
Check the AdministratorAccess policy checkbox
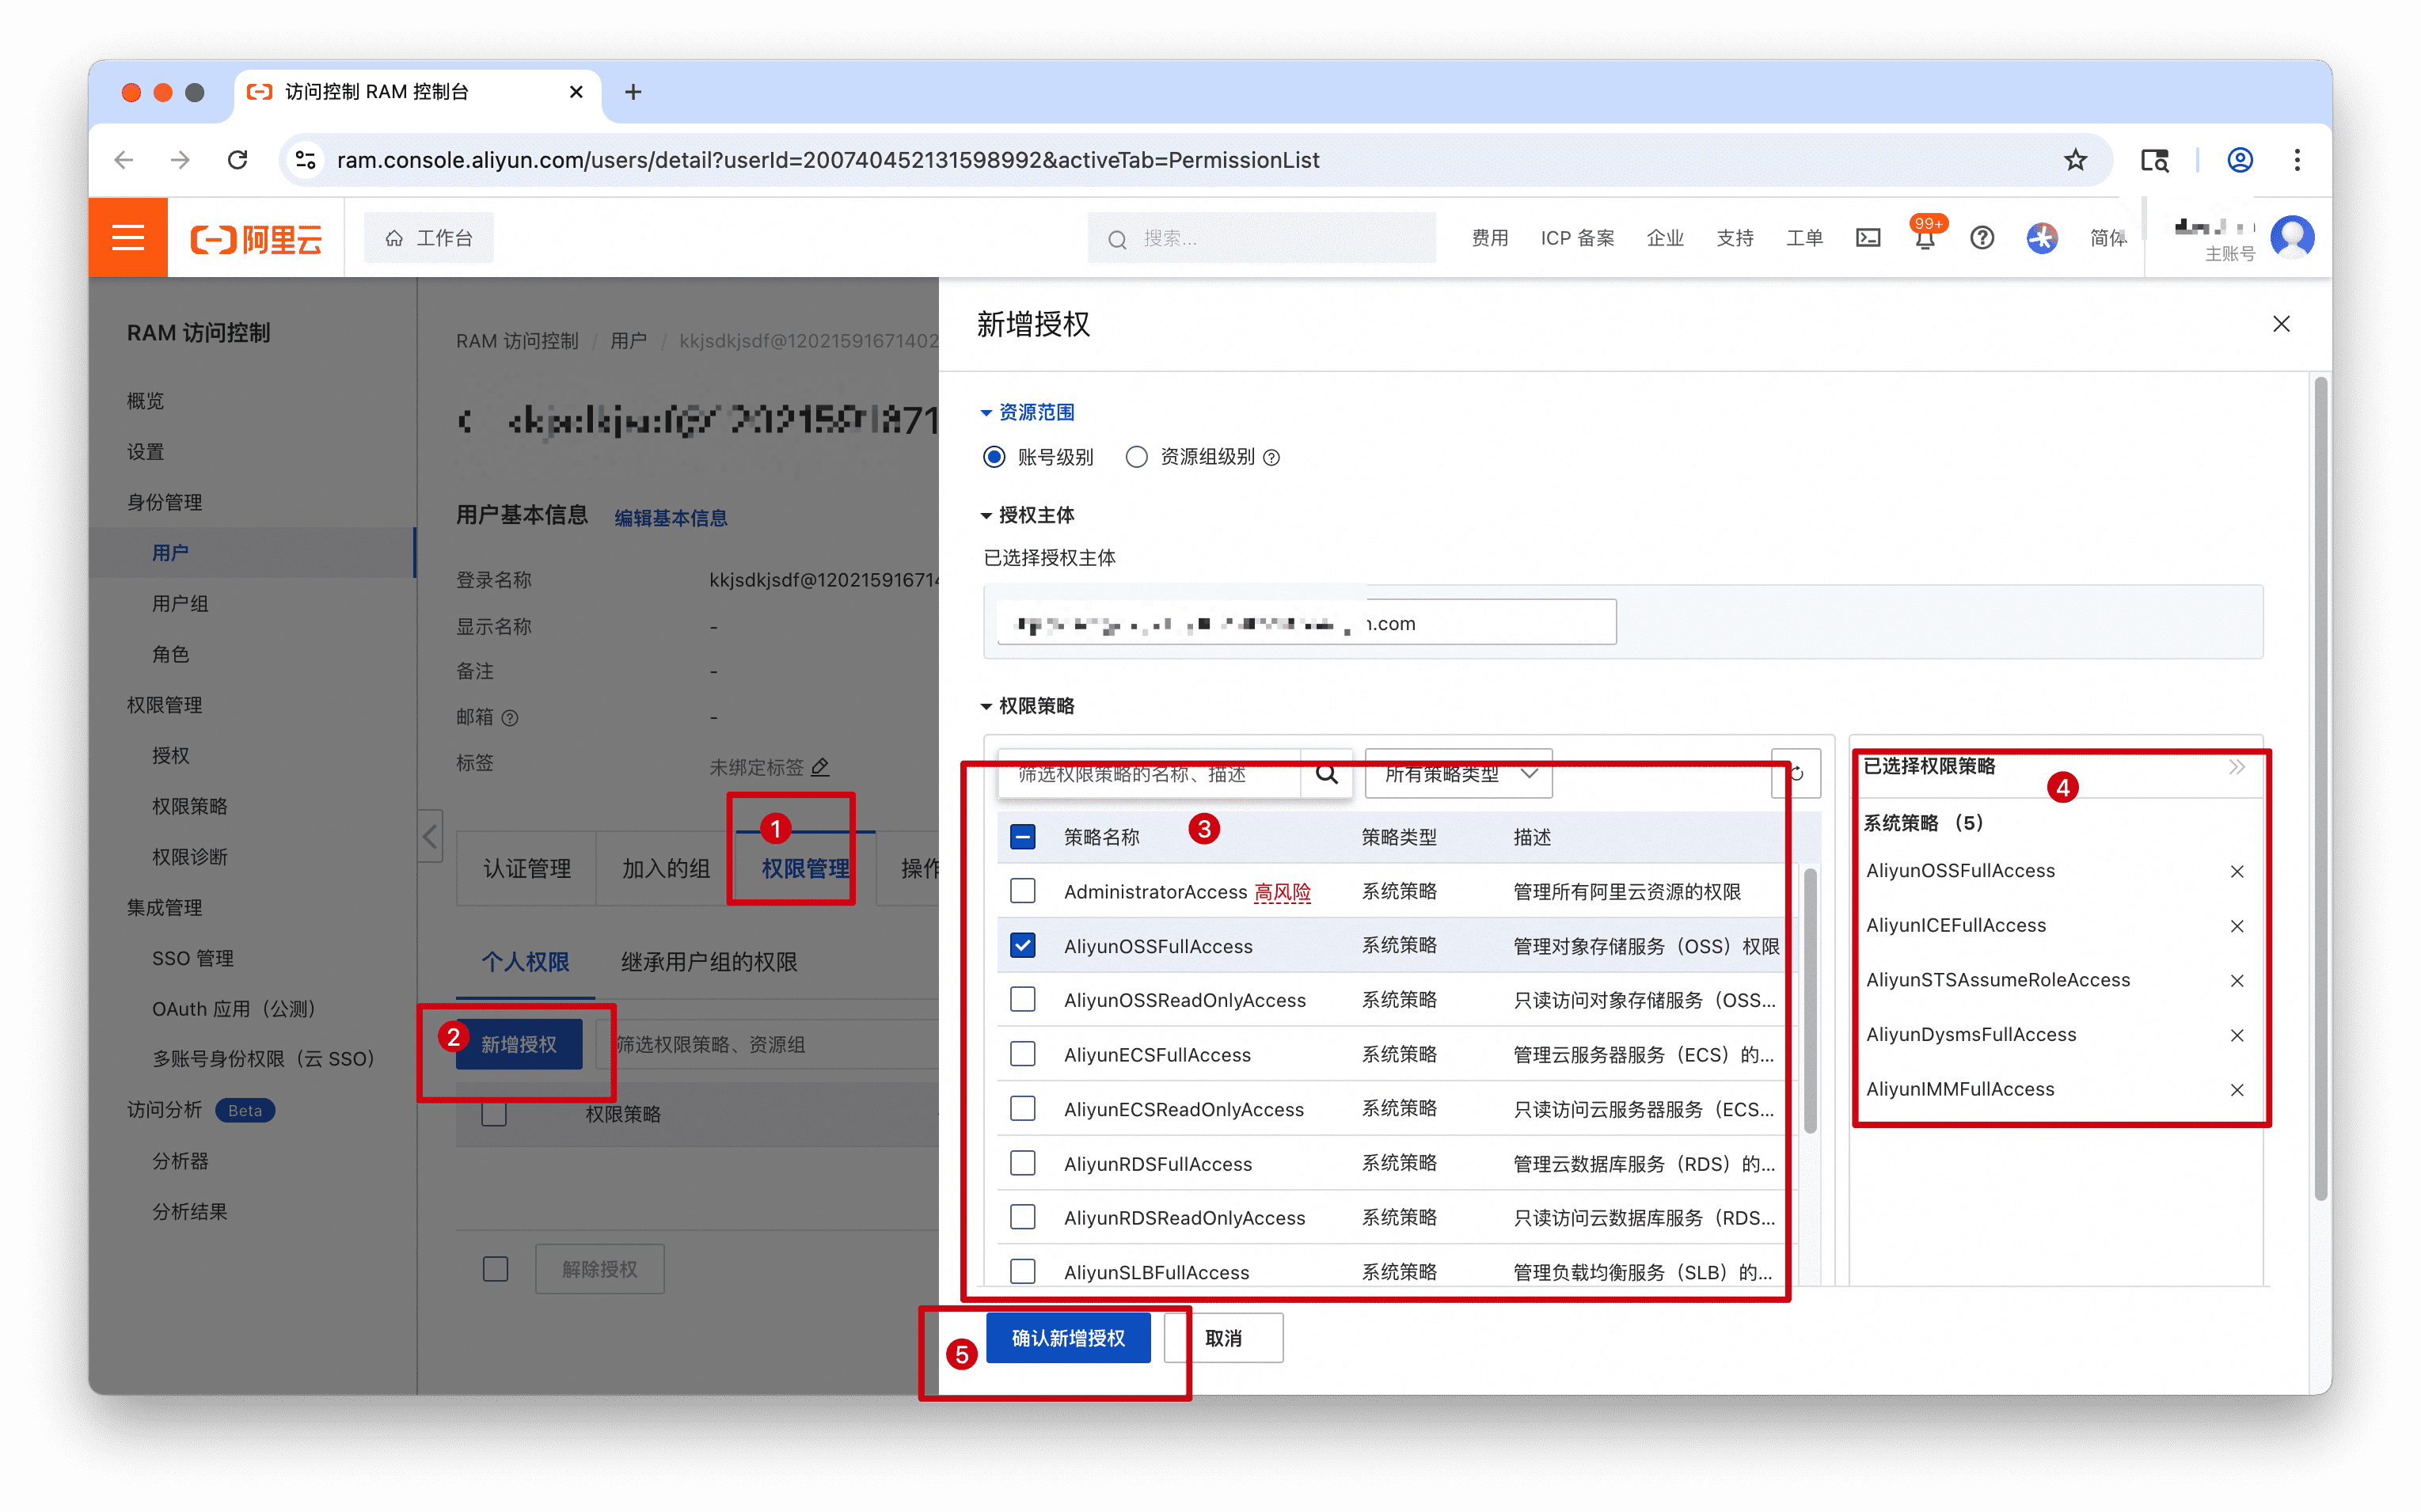coord(1022,891)
